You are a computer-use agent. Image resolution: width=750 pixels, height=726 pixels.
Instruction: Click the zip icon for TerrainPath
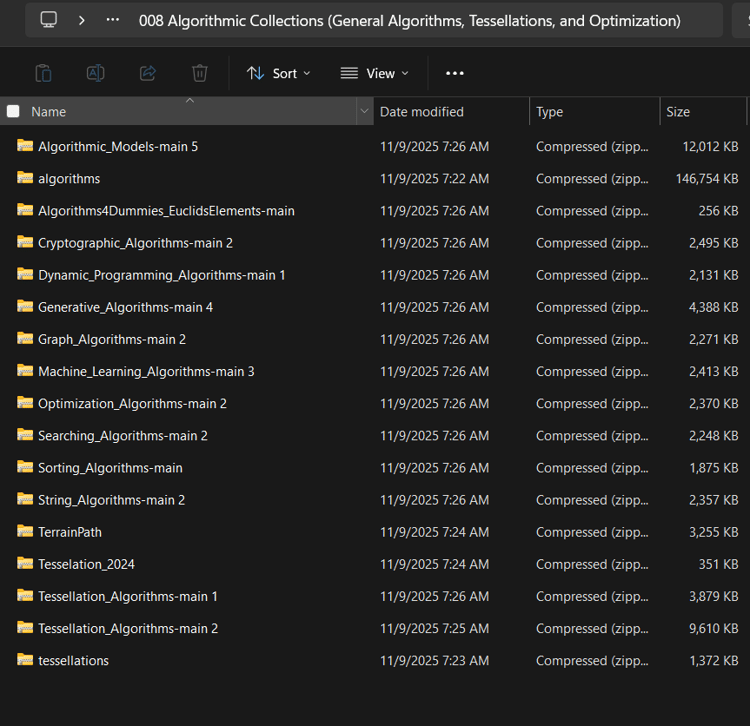click(x=25, y=532)
